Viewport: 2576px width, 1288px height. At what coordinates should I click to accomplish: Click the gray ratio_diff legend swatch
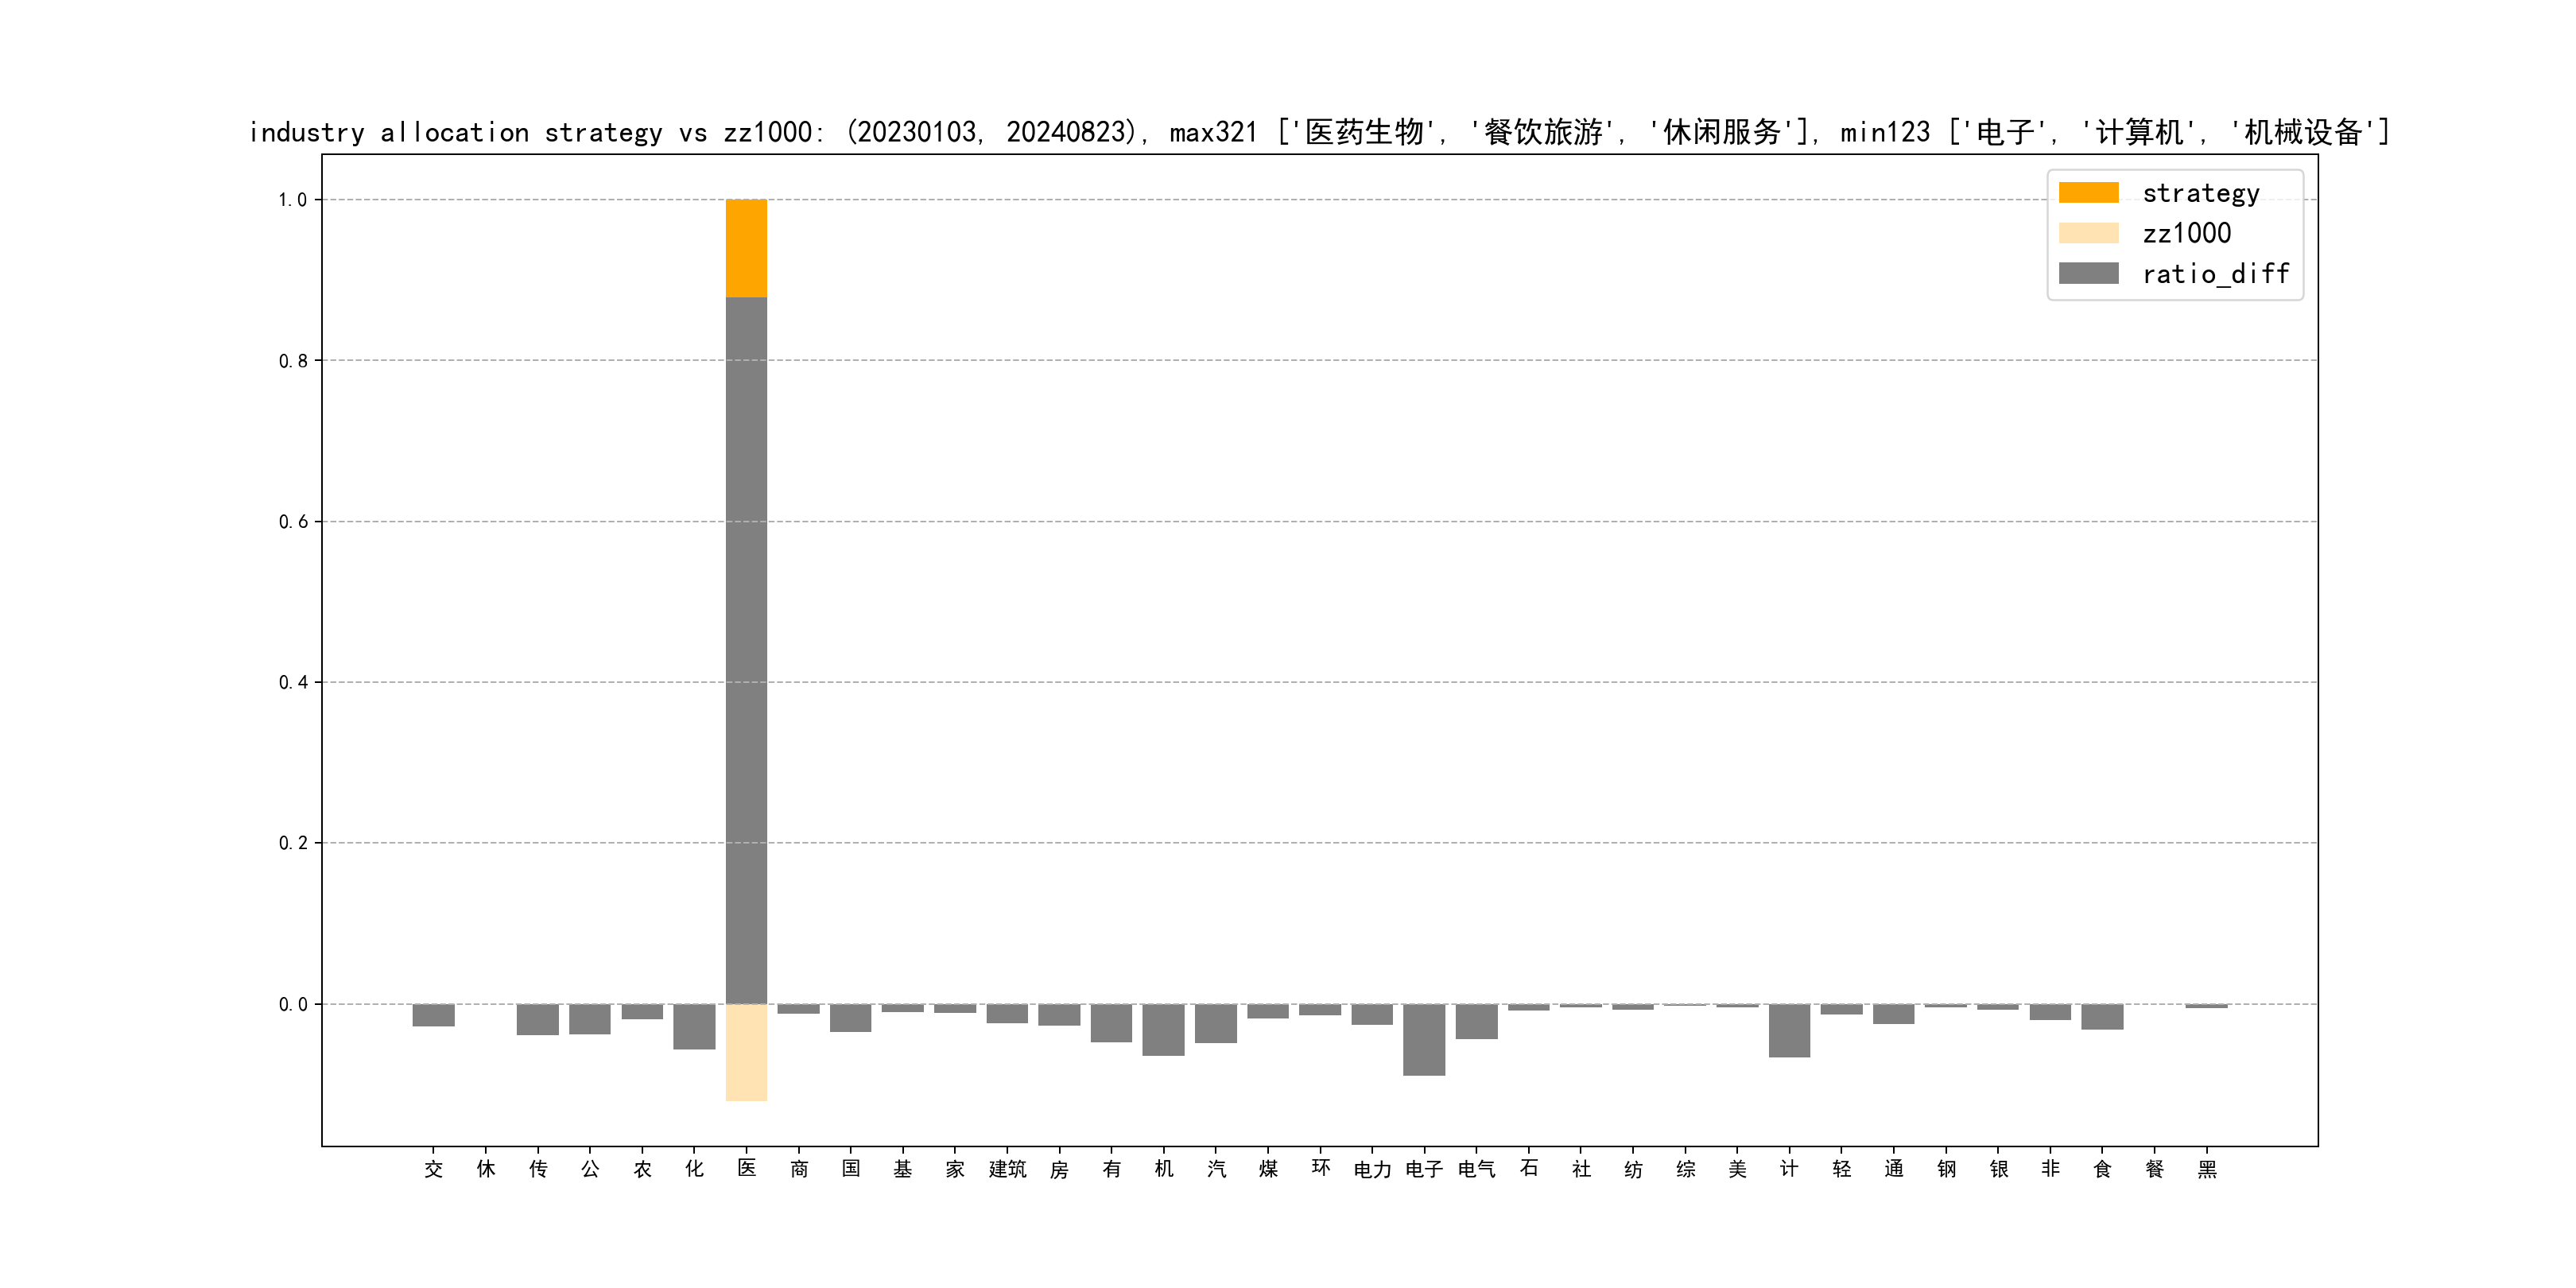coord(2088,273)
